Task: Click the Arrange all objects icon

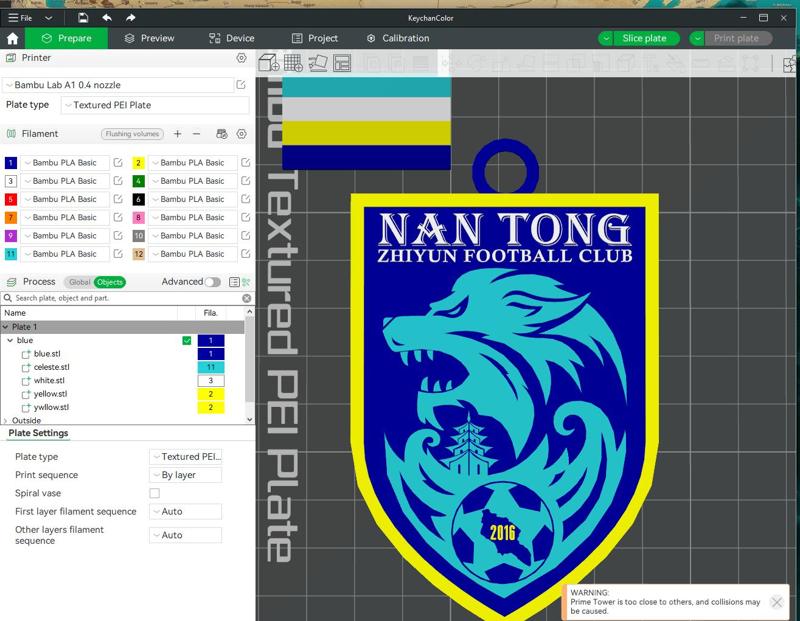Action: click(x=342, y=63)
